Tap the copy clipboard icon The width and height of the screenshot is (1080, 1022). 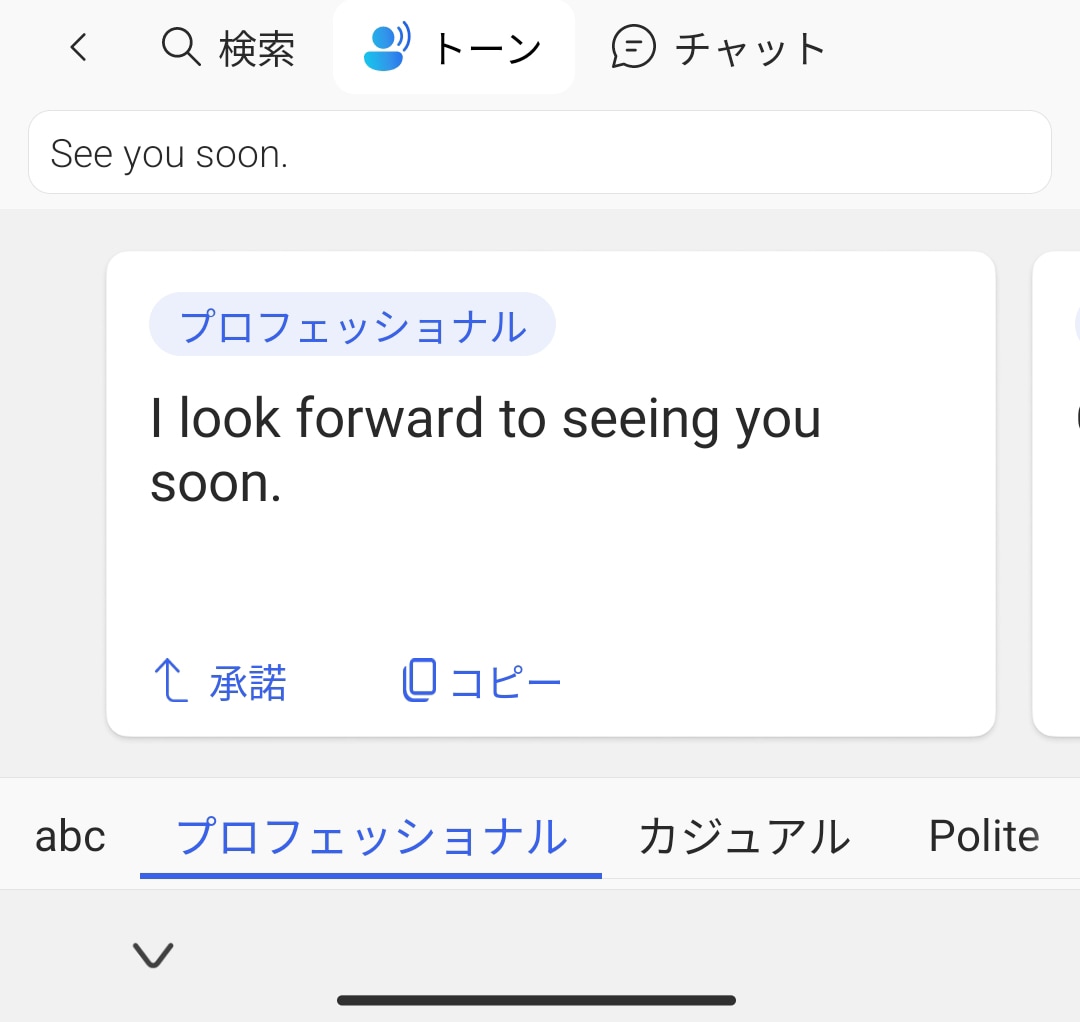click(x=419, y=680)
